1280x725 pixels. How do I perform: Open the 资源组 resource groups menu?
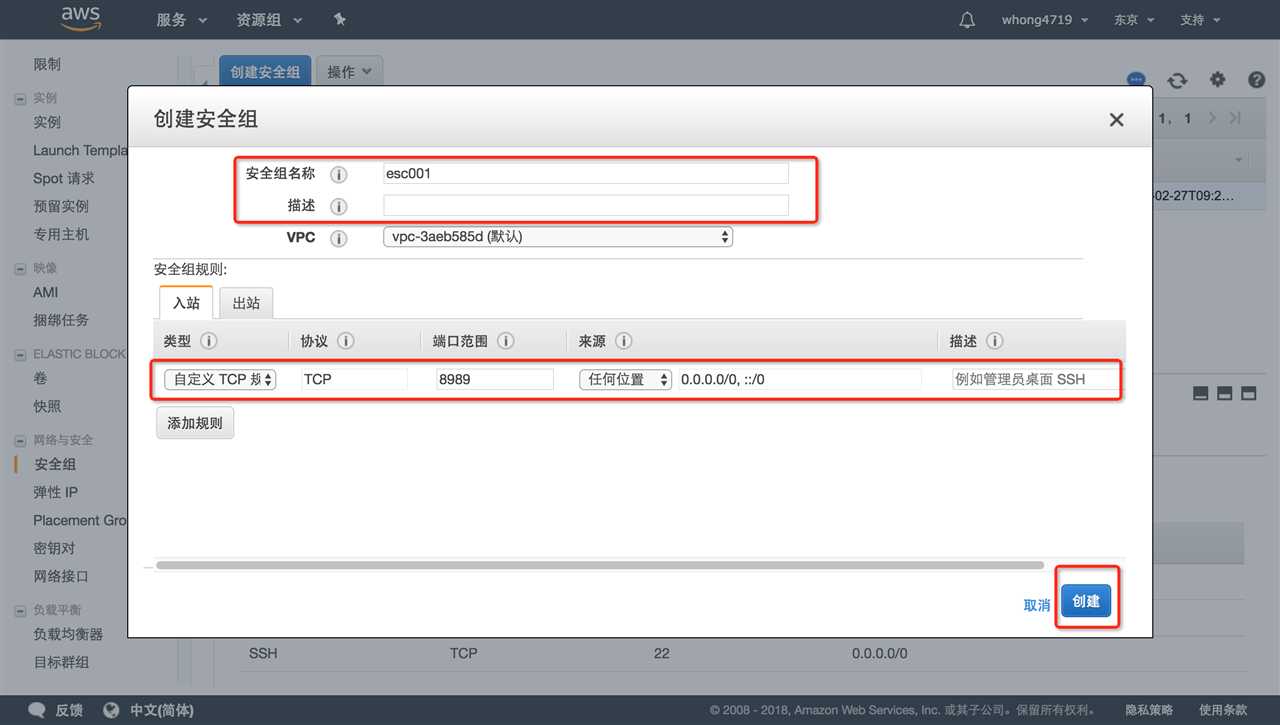(x=267, y=20)
